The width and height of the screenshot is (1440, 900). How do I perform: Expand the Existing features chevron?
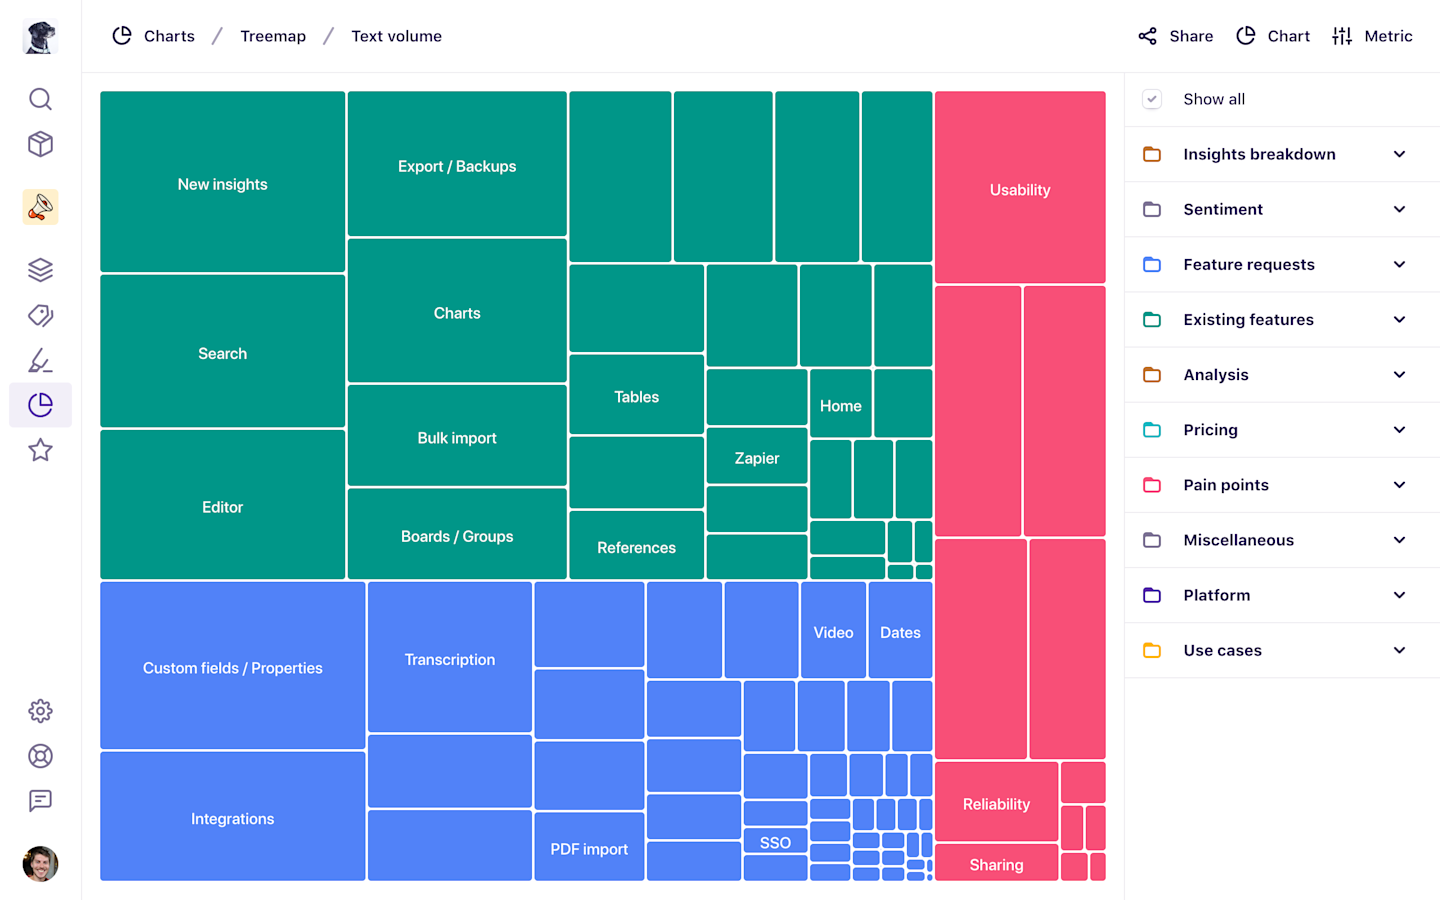click(x=1399, y=319)
